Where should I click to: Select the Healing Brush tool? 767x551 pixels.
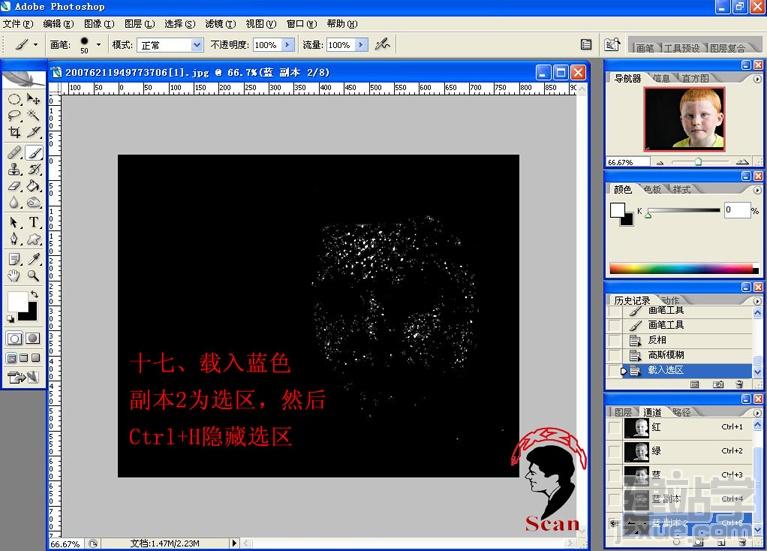point(14,153)
